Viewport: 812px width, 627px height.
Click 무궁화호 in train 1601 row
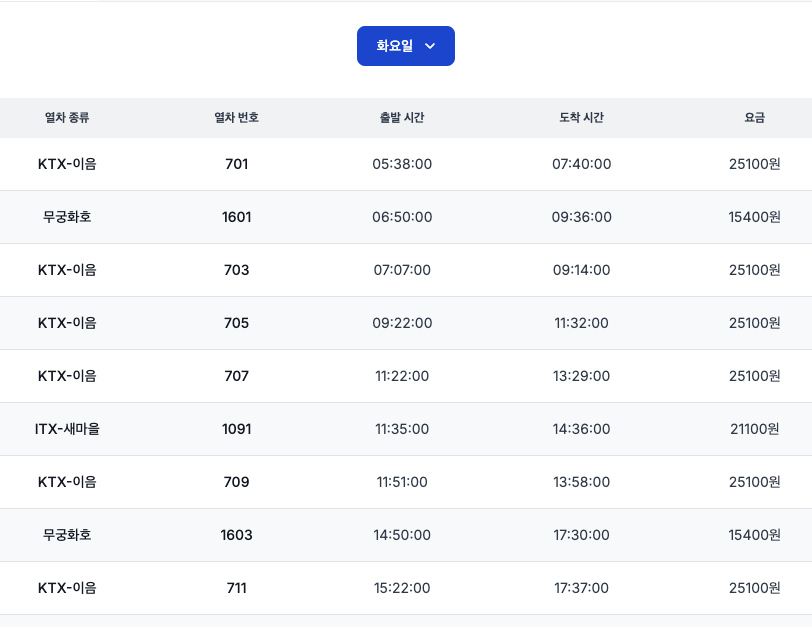(x=67, y=217)
